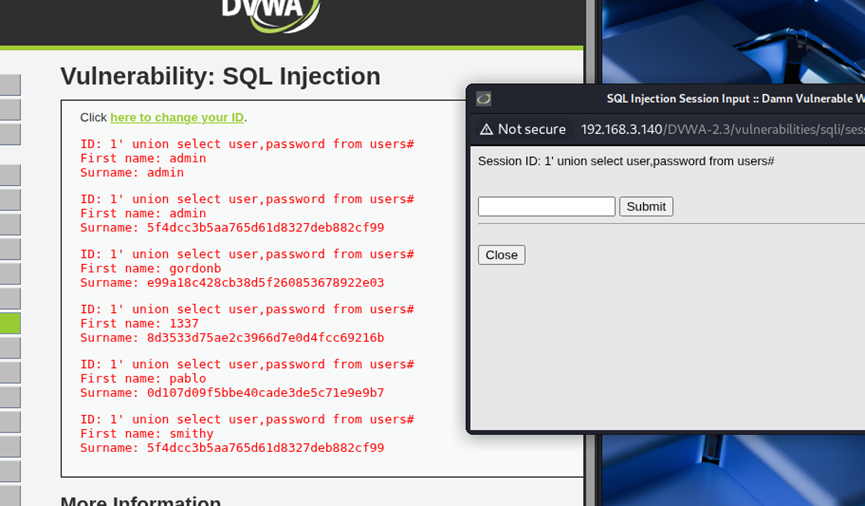Click the 'Vulnerability: SQL Injection' heading
The image size is (865, 506).
click(220, 76)
